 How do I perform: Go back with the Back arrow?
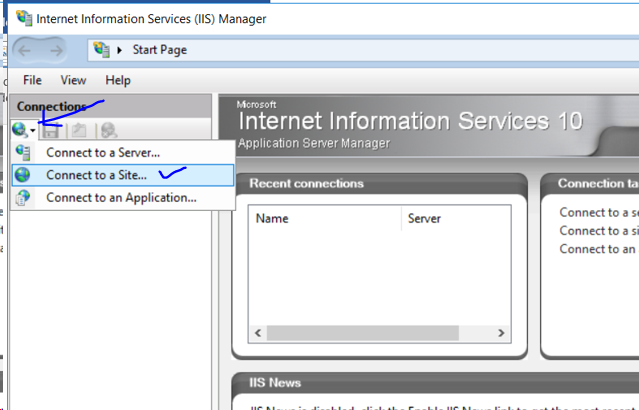click(25, 51)
